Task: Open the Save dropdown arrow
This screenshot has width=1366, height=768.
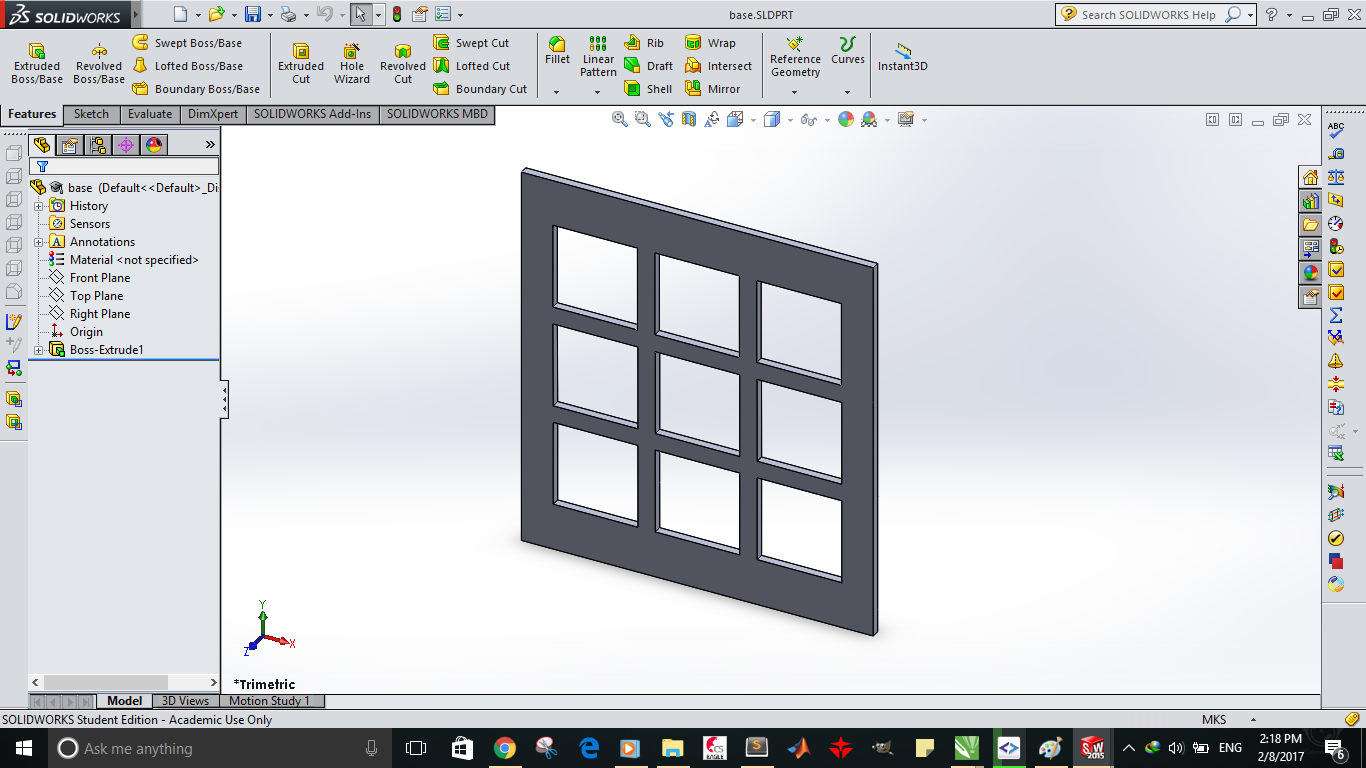Action: point(270,15)
